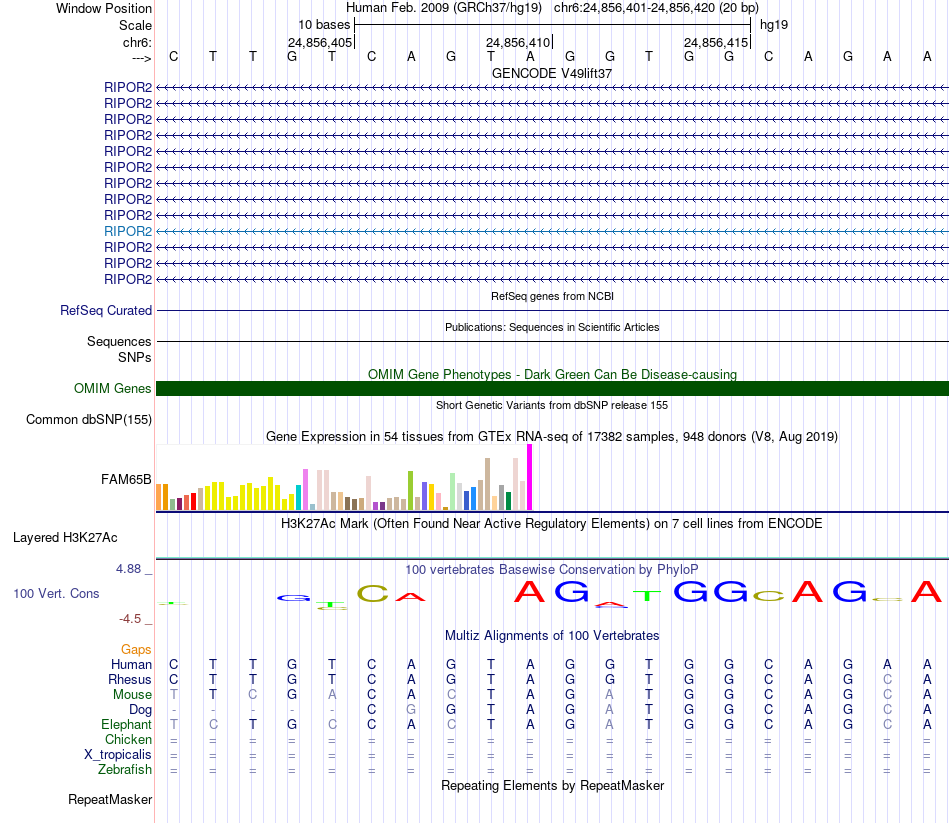Click the Window Position label
Image resolution: width=950 pixels, height=823 pixels.
pos(104,8)
